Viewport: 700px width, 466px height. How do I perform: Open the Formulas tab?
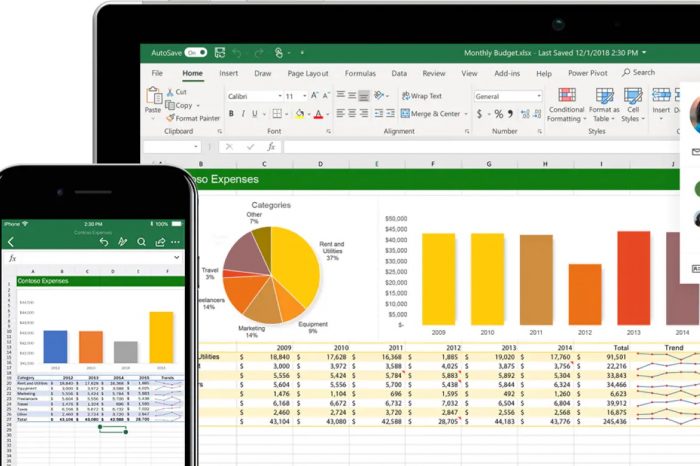coord(360,73)
